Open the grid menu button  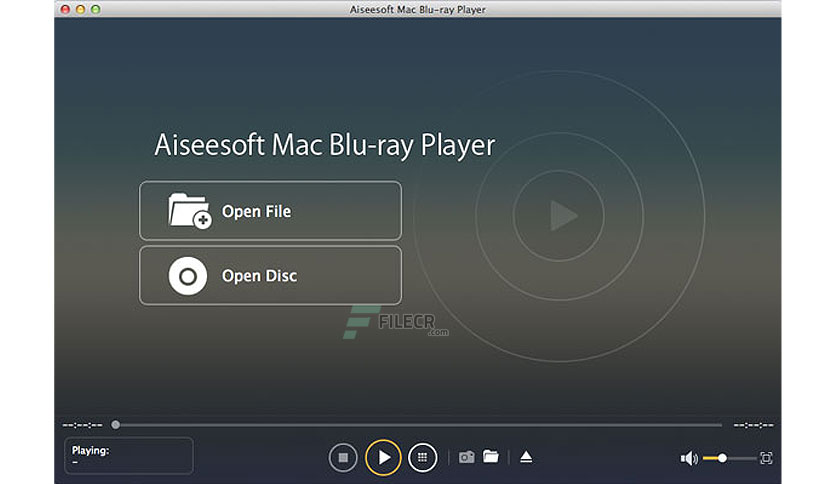pos(422,457)
